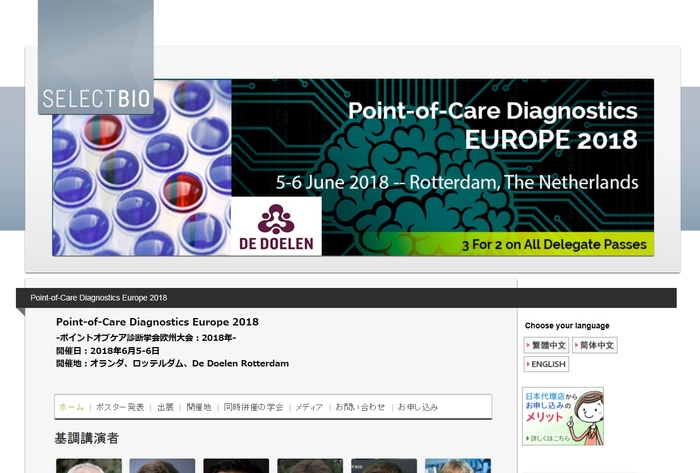This screenshot has height=473, width=700.
Task: Open the お問い合わせ contact menu item
Action: (360, 407)
